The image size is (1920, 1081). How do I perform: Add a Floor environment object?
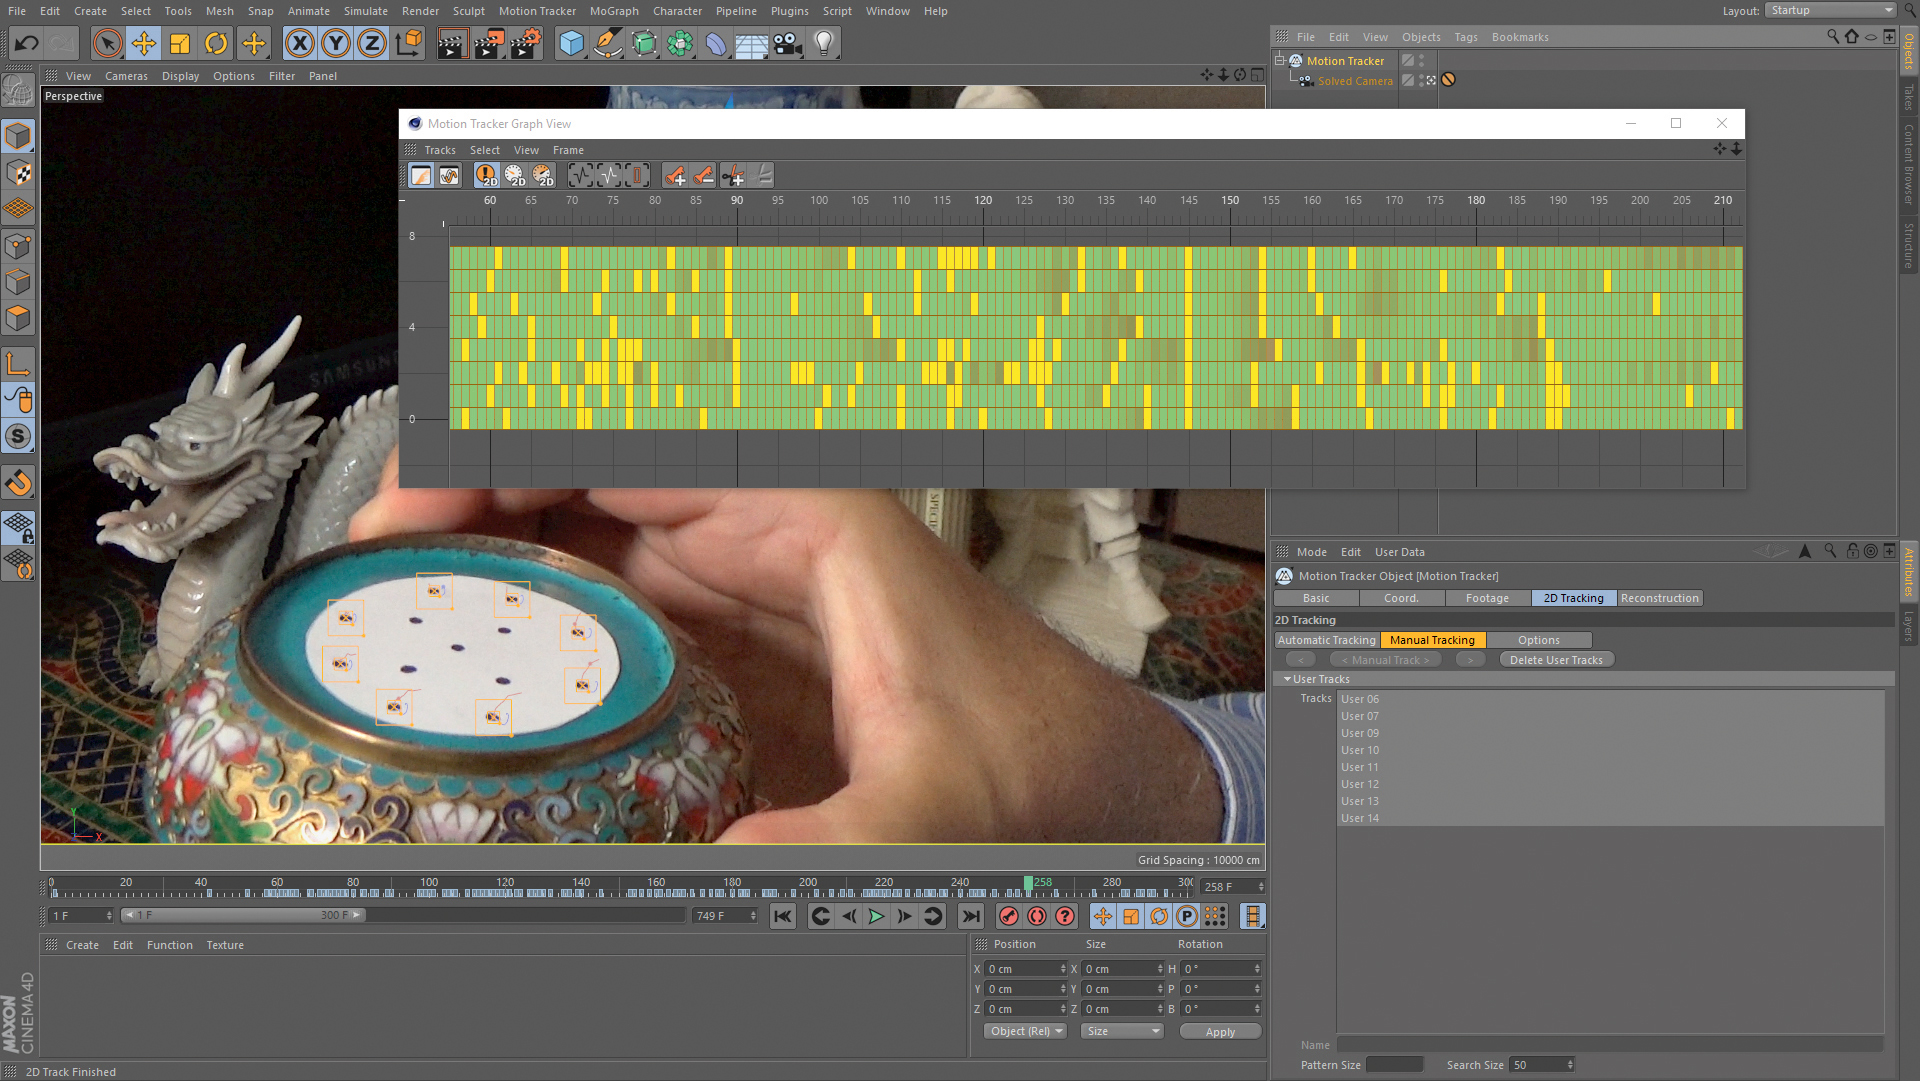click(751, 43)
